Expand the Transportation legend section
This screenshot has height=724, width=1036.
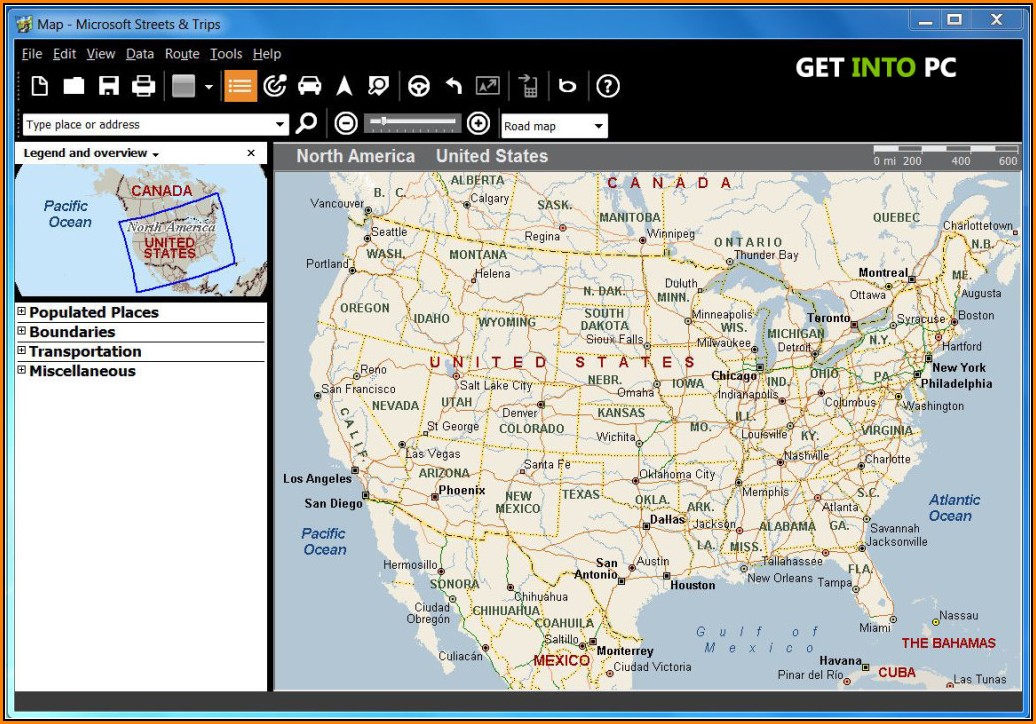tap(22, 351)
